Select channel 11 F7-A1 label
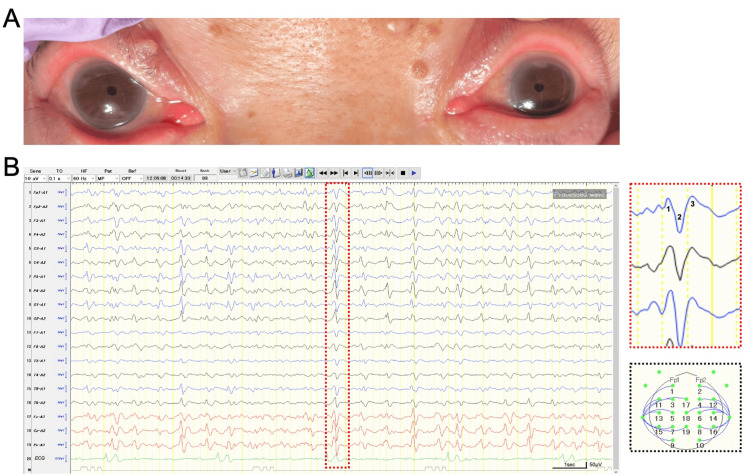This screenshot has height=476, width=750. point(40,332)
